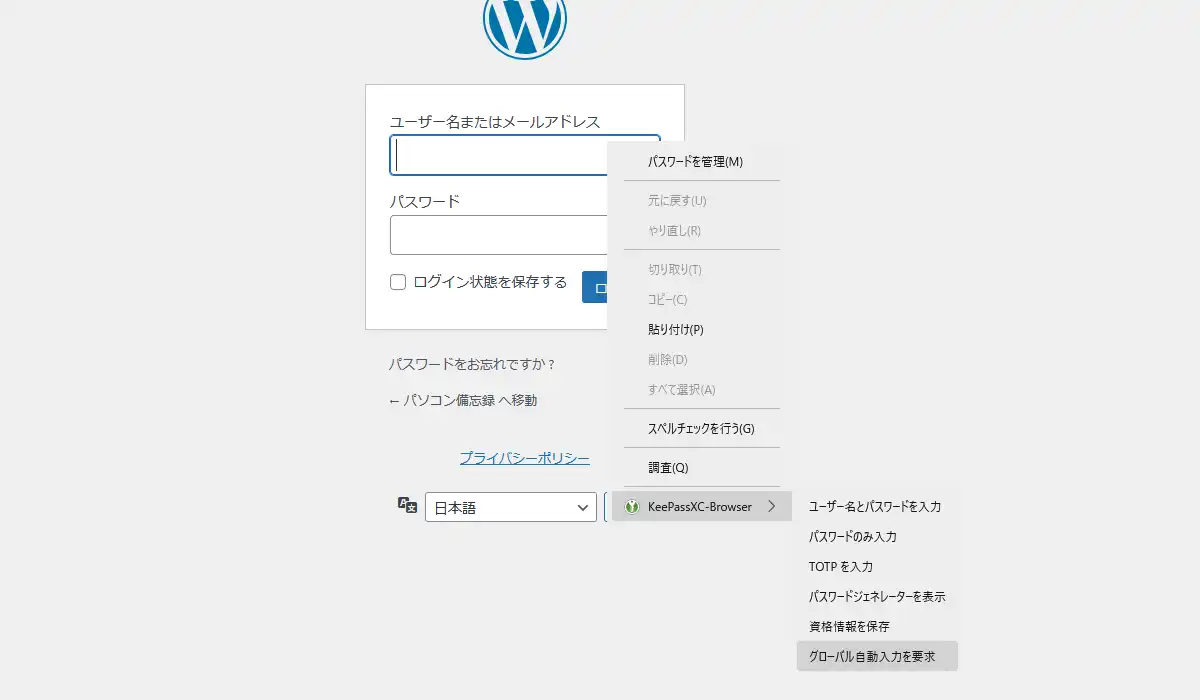The image size is (1200, 700).
Task: Open the パスワードをお忘れですか？ link
Action: pyautogui.click(x=472, y=364)
